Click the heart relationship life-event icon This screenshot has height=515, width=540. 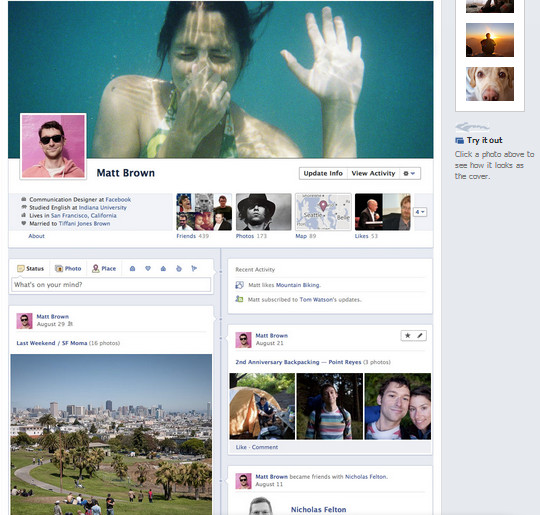coord(148,268)
